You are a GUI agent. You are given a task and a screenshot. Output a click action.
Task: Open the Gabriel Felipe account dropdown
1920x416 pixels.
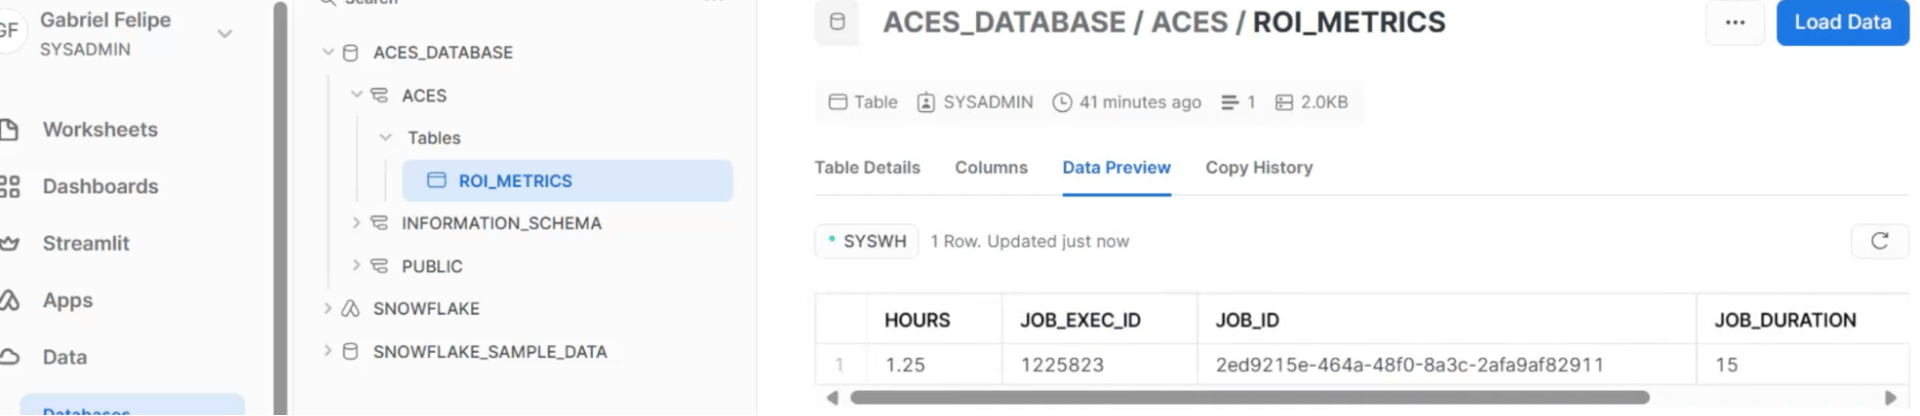click(225, 34)
